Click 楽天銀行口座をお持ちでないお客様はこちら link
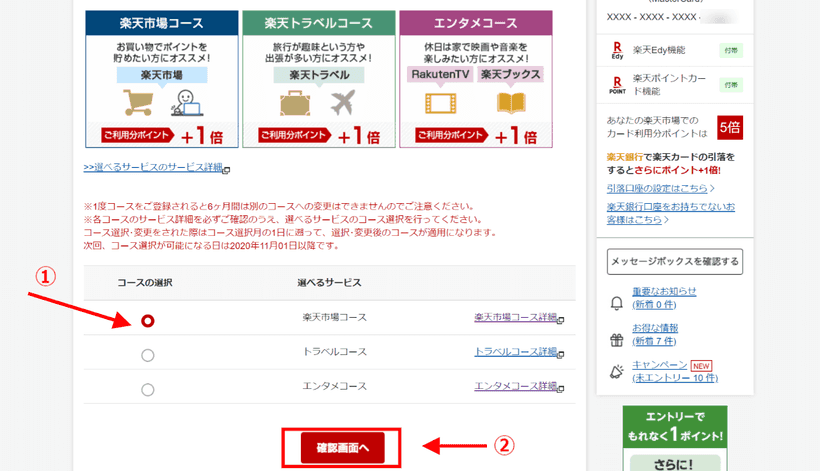The image size is (820, 471). [671, 213]
